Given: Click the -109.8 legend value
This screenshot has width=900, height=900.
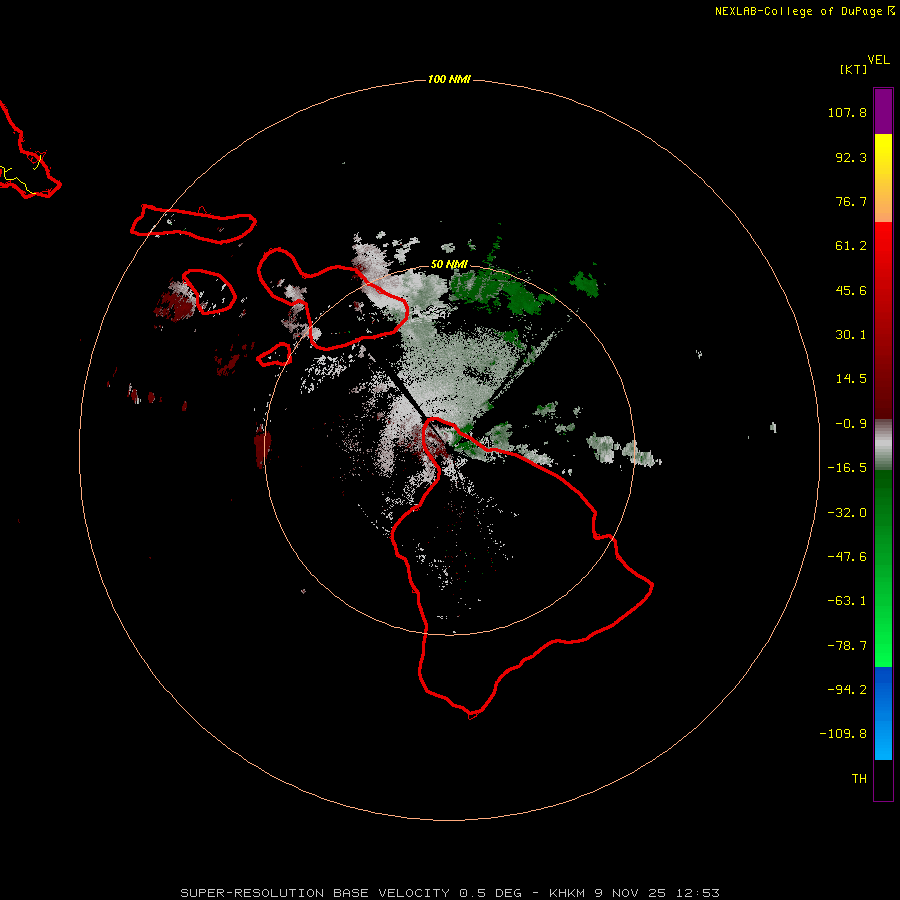Looking at the screenshot, I should 843,734.
